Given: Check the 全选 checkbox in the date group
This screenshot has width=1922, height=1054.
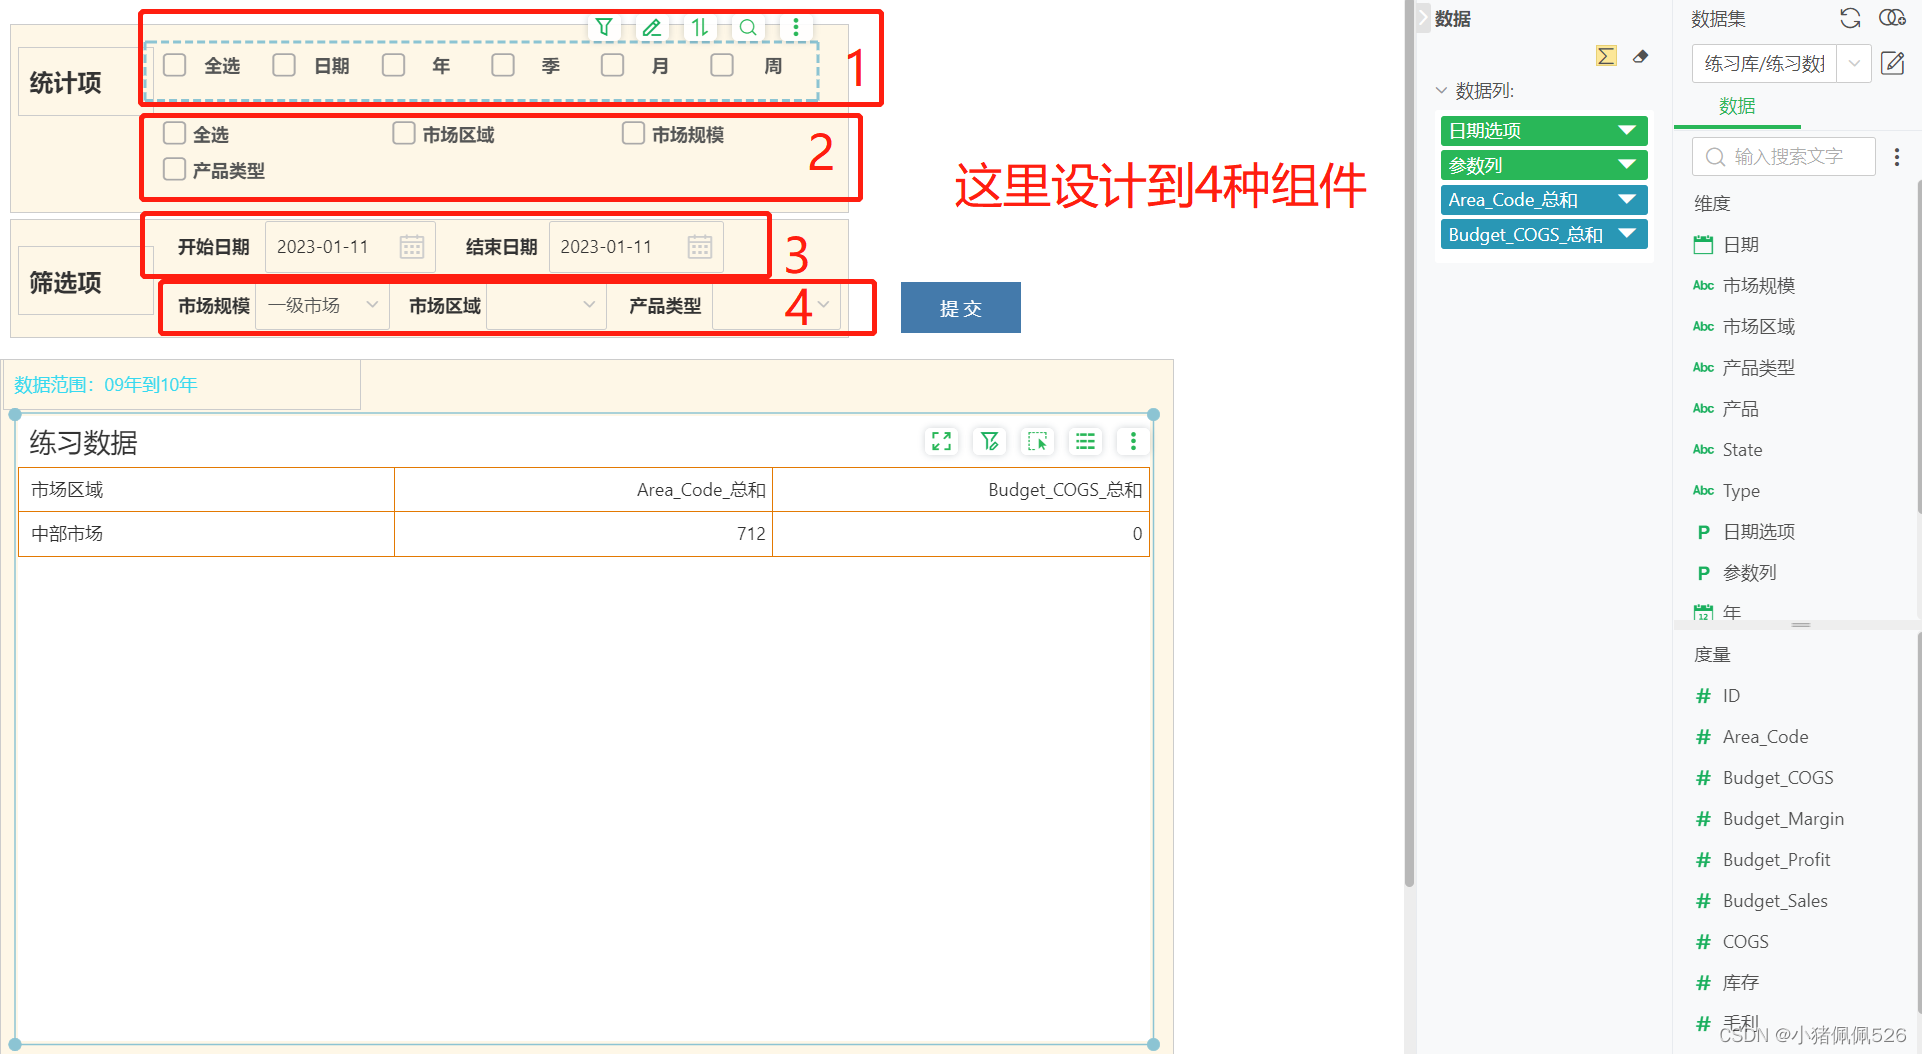Looking at the screenshot, I should pyautogui.click(x=174, y=64).
